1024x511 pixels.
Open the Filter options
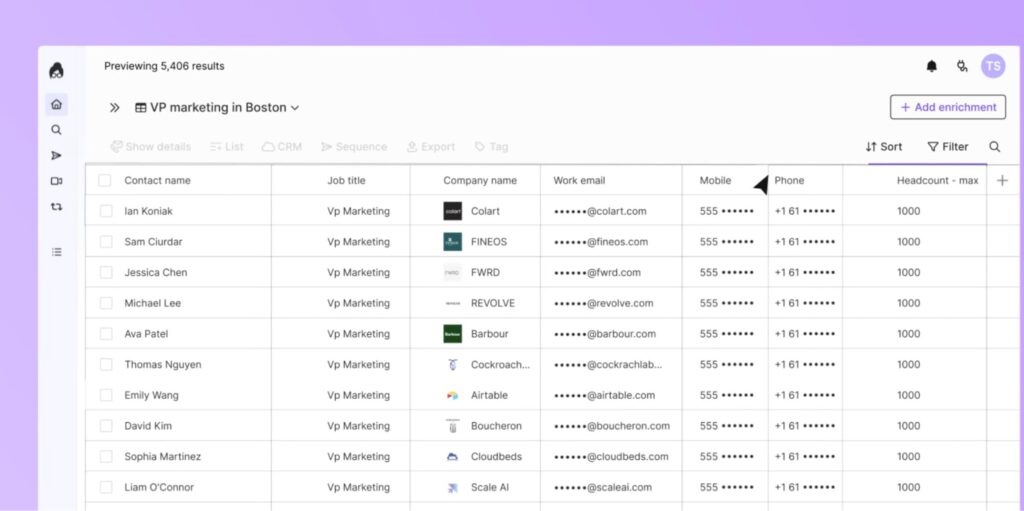coord(947,147)
